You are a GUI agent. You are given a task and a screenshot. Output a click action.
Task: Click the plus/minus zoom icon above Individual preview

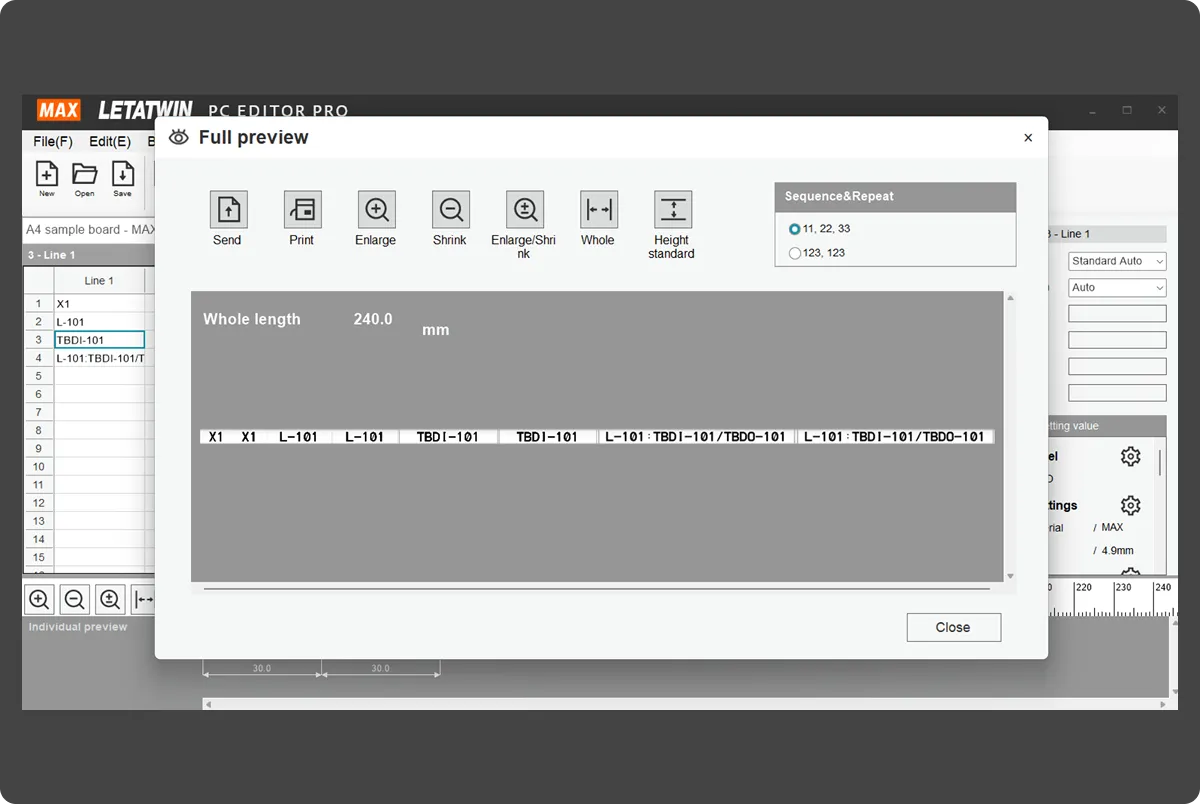tap(110, 600)
